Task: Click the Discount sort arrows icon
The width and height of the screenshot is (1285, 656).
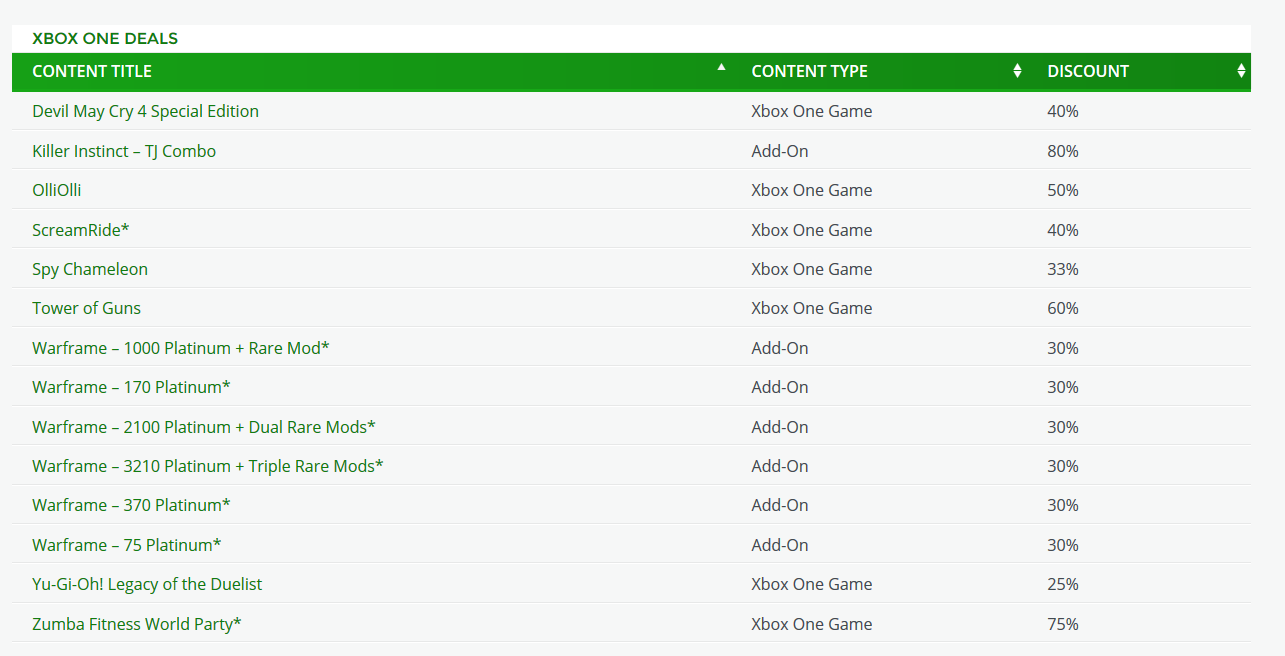Action: pyautogui.click(x=1241, y=71)
